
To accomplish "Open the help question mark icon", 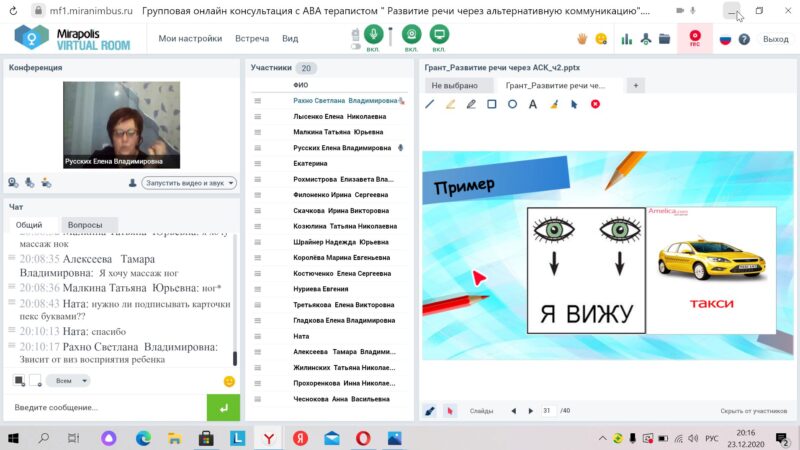I will pos(744,39).
